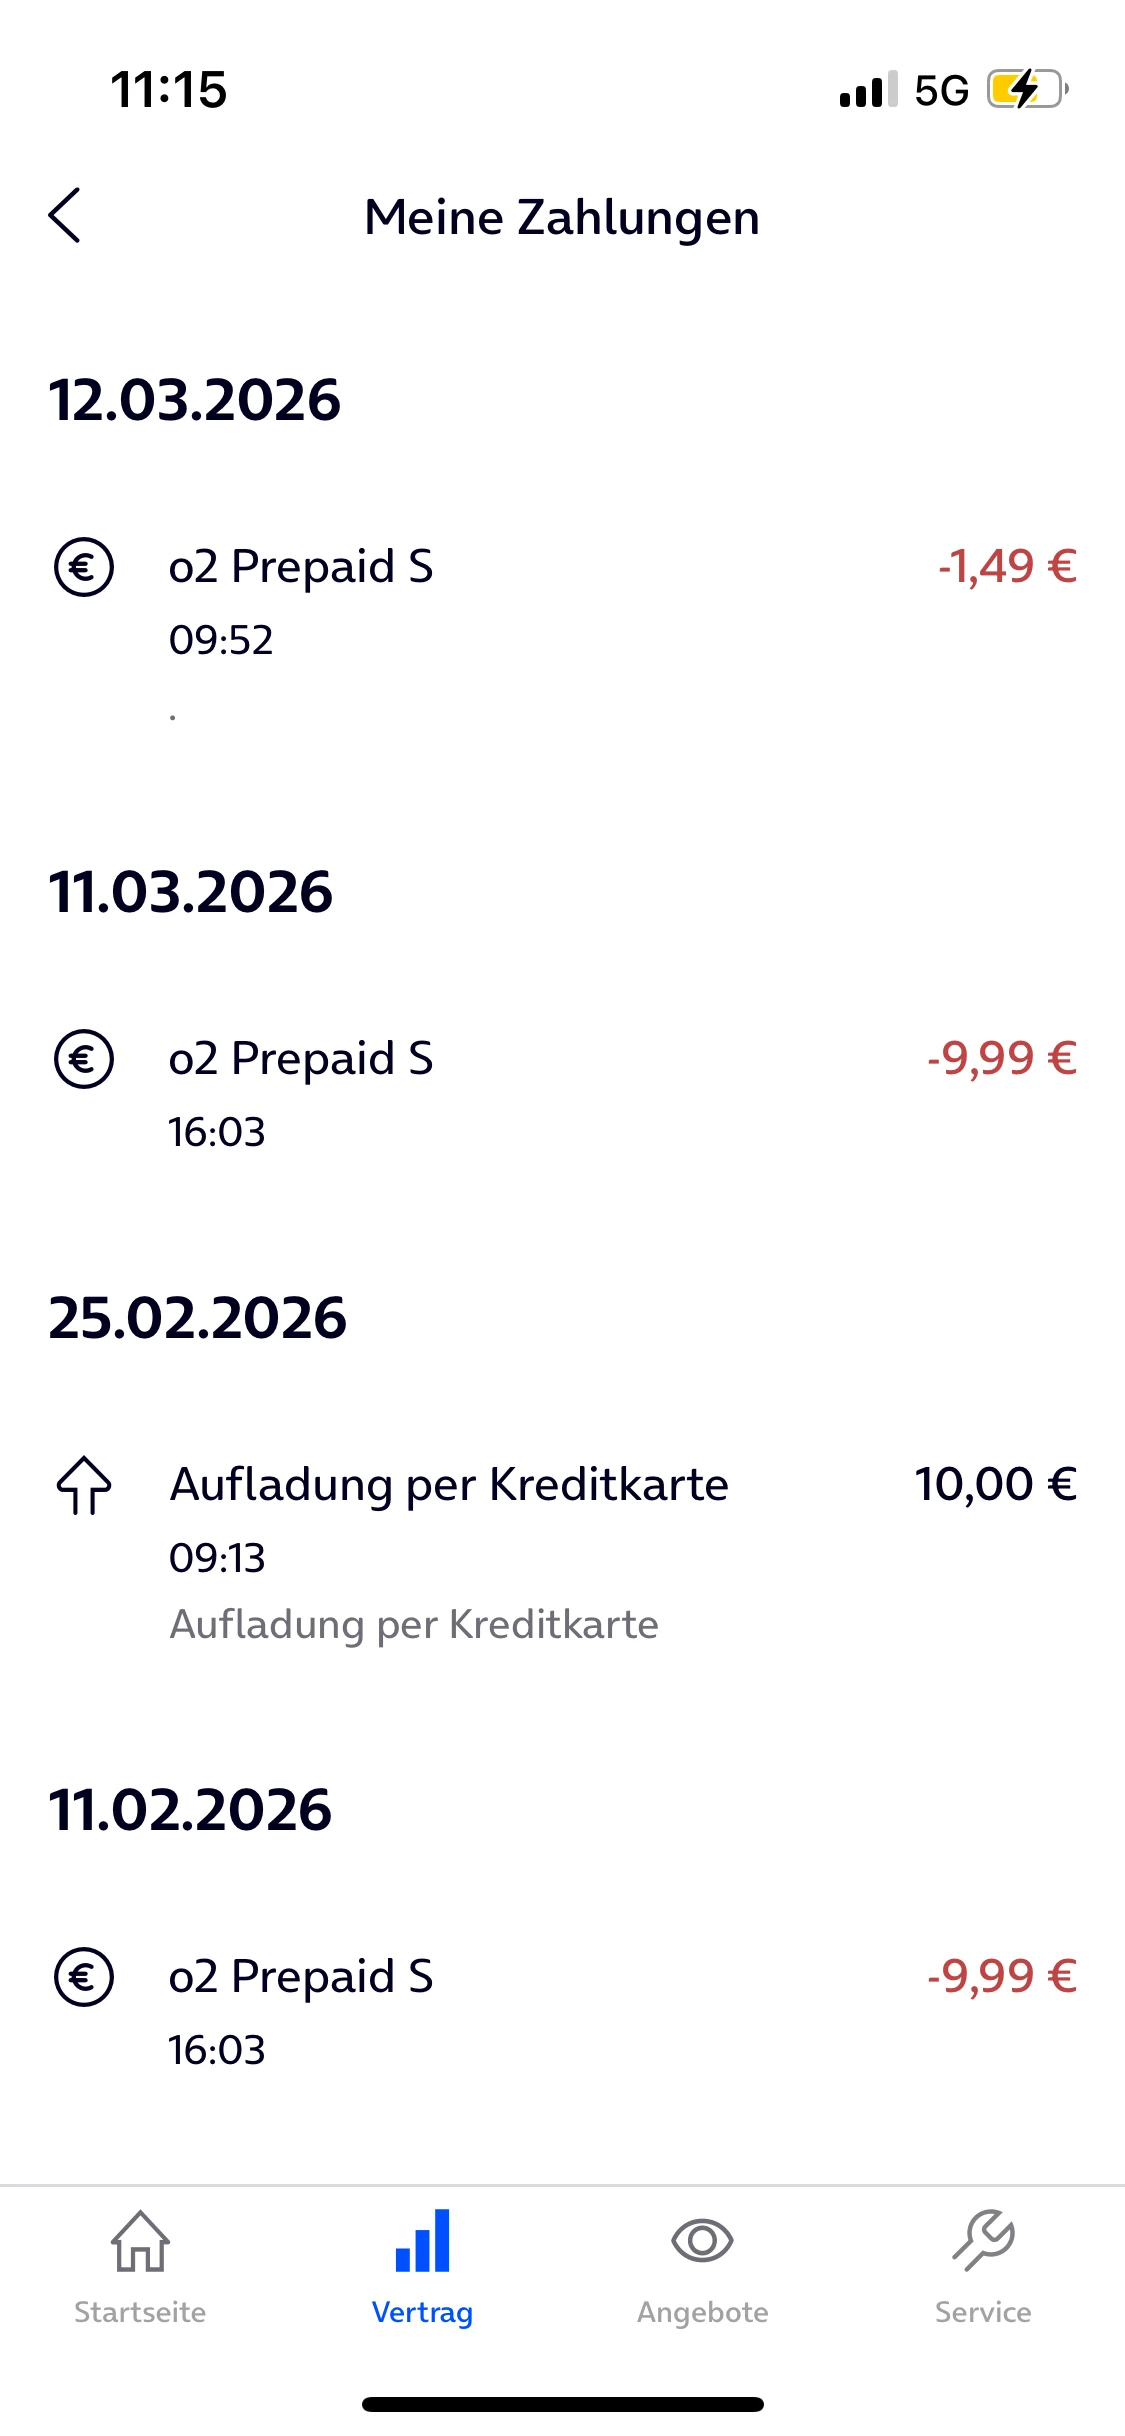
Task: Tap the 10,00 € top-up amount
Action: [995, 1485]
